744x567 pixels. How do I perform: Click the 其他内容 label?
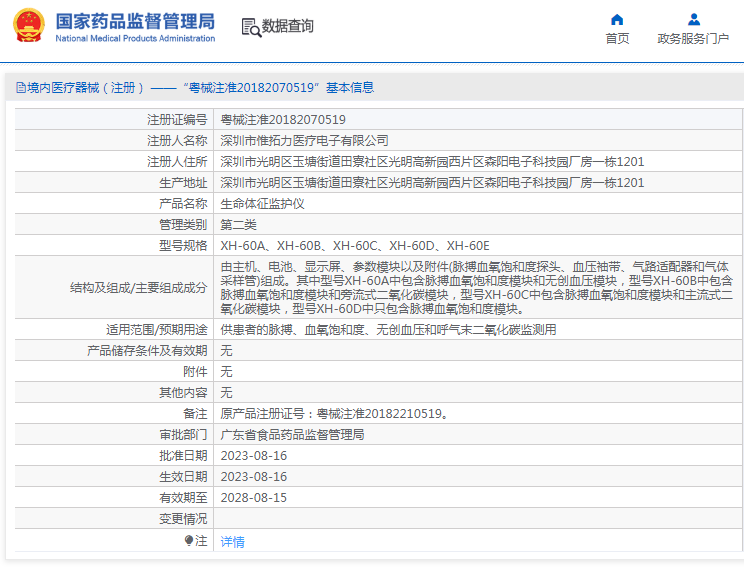coord(183,392)
